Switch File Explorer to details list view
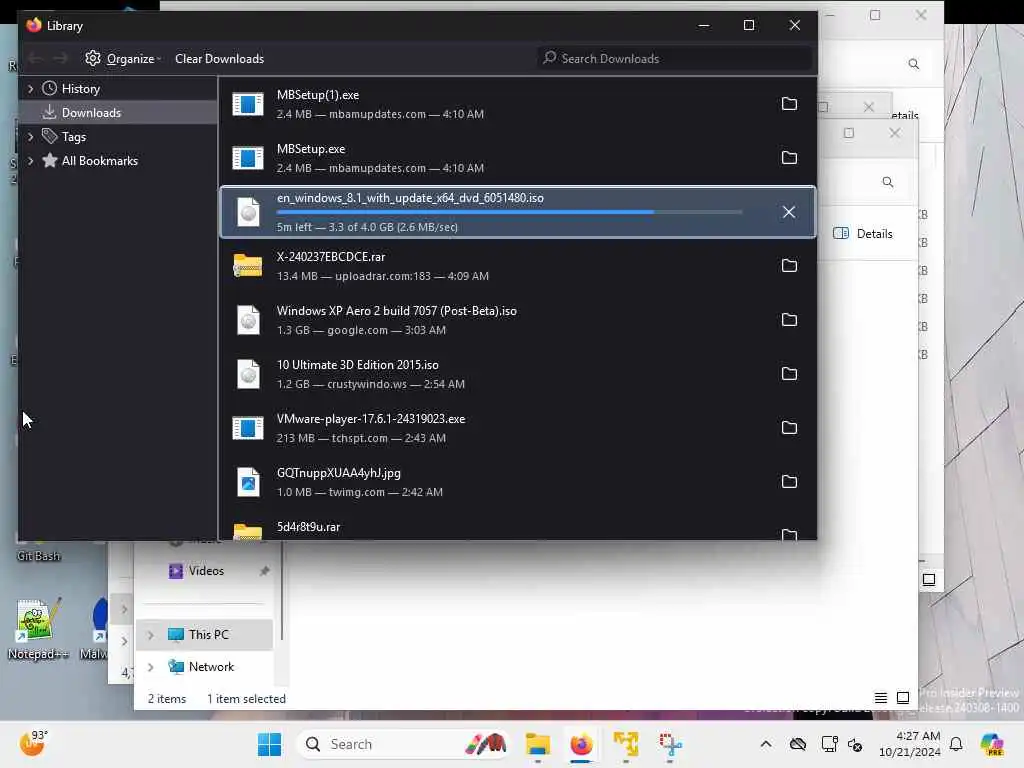This screenshot has height=768, width=1024. pyautogui.click(x=880, y=698)
